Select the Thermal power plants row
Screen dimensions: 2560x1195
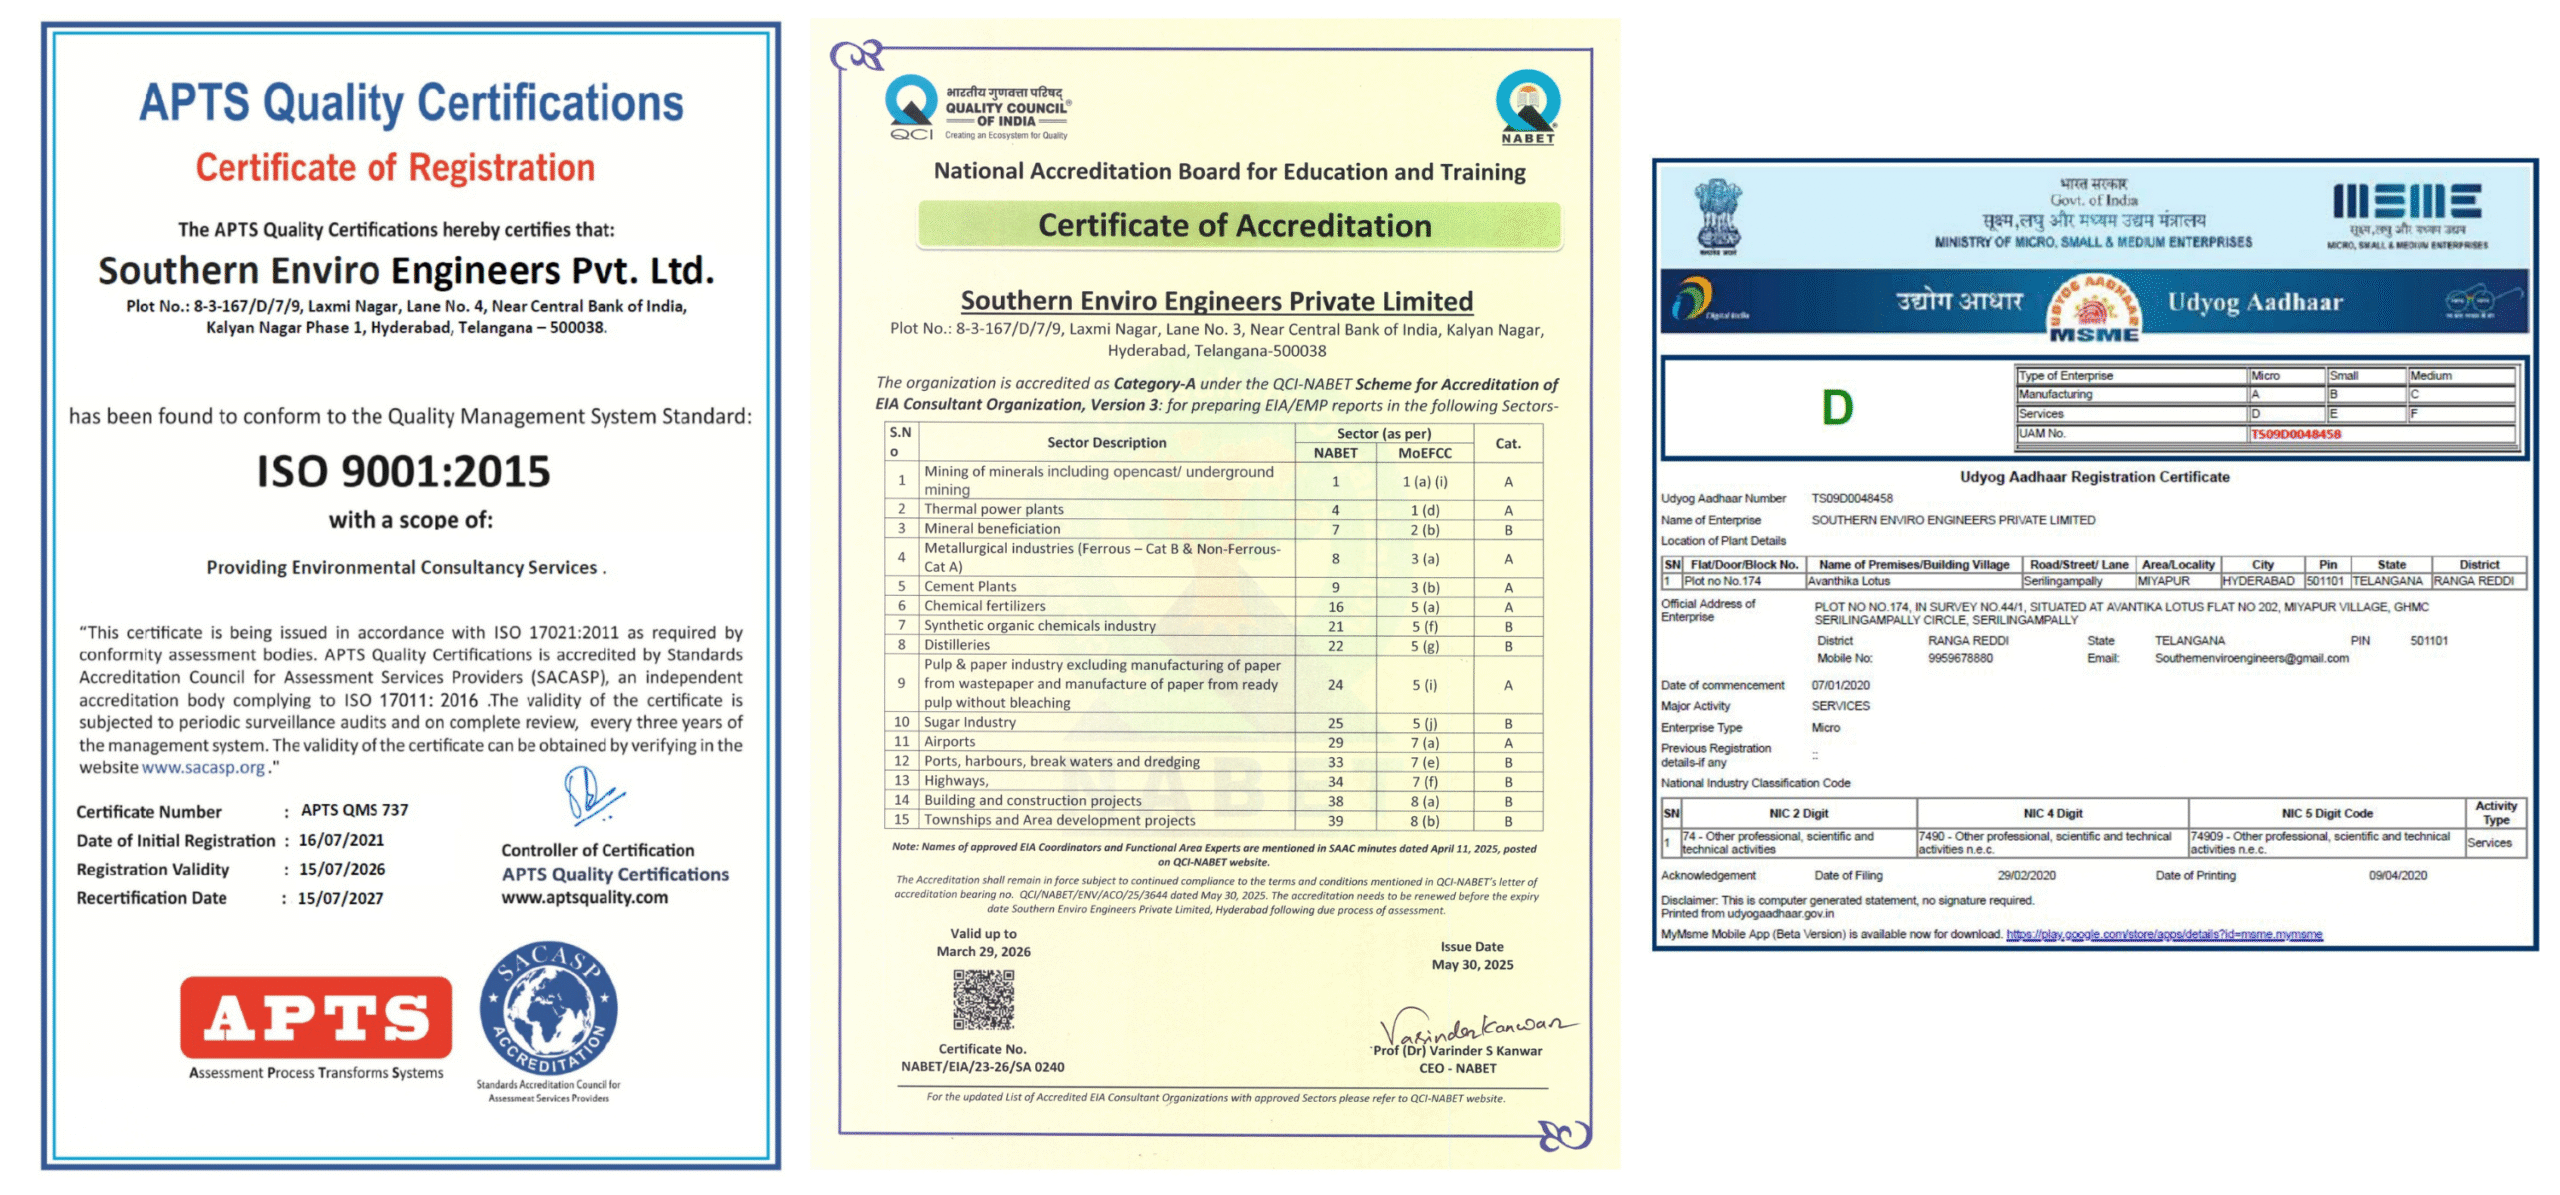click(993, 509)
